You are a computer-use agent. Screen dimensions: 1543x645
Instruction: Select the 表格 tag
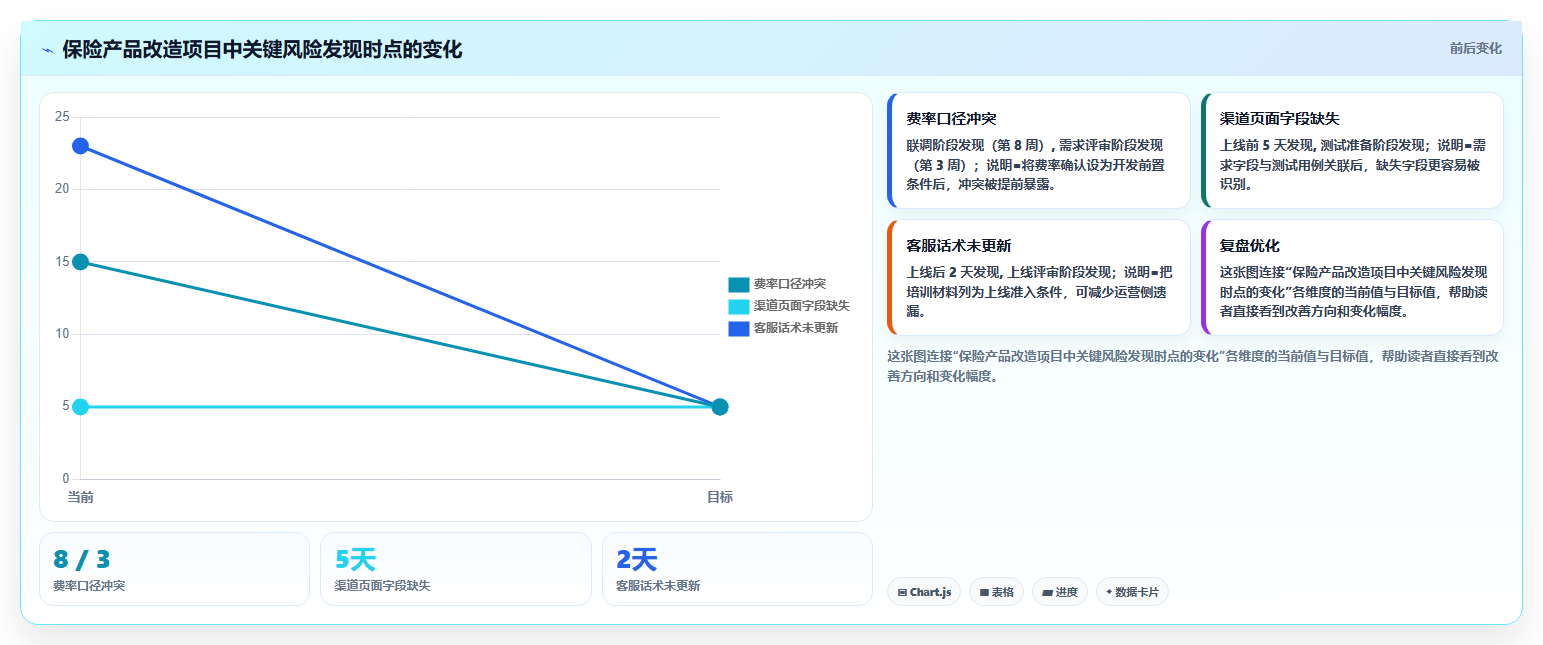pos(996,592)
